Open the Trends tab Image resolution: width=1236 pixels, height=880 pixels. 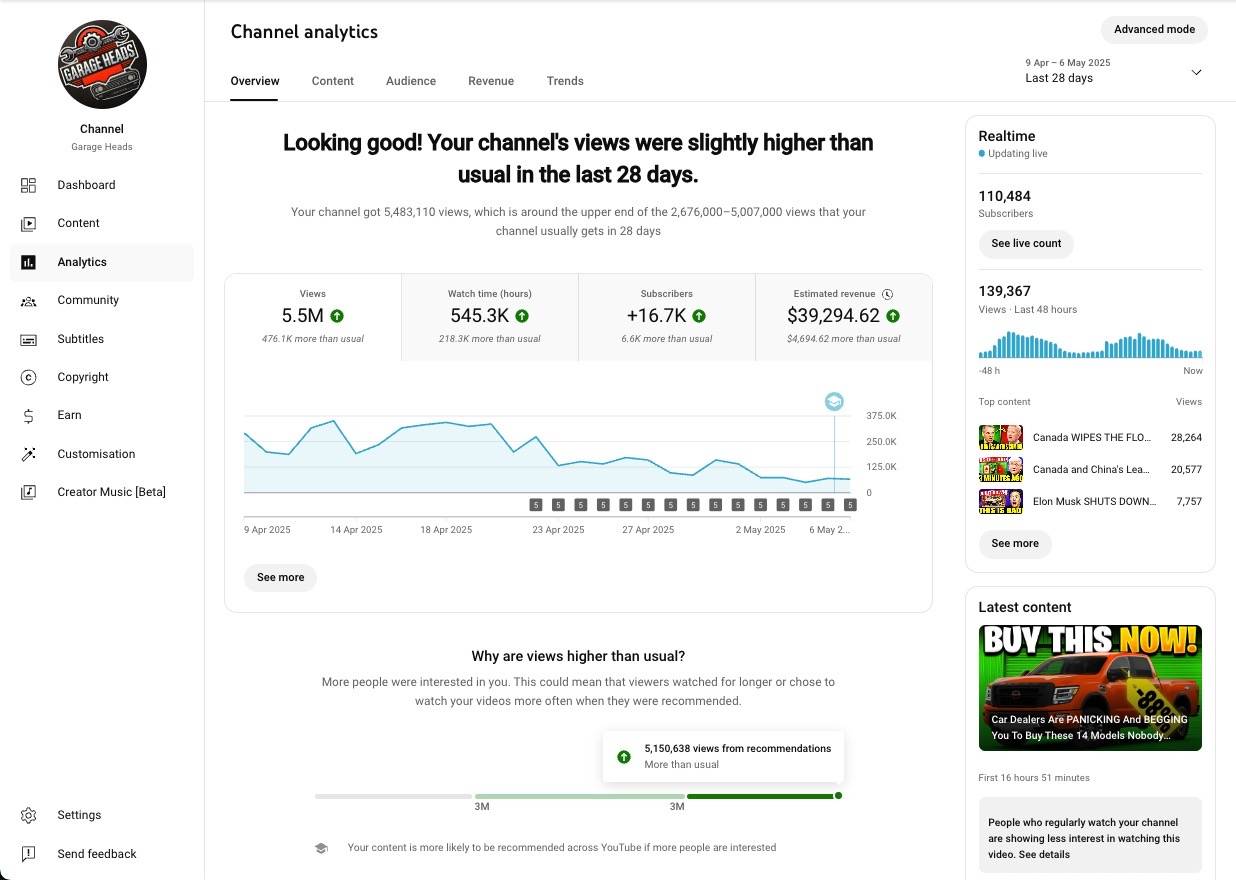565,81
